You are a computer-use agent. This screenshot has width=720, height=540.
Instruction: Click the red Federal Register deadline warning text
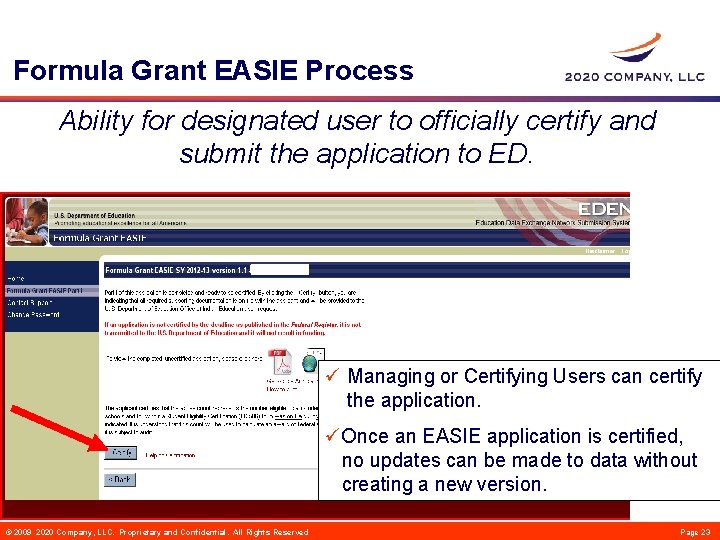233,328
